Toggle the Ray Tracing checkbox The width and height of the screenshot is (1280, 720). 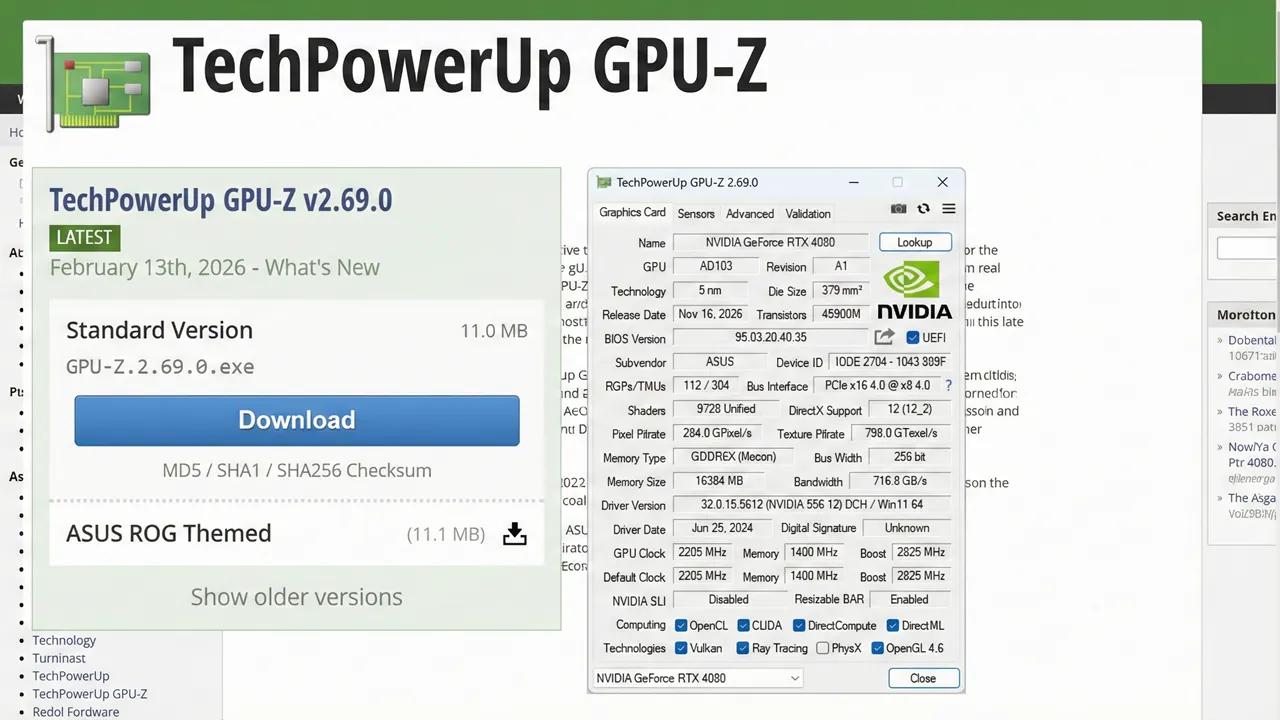click(x=743, y=648)
